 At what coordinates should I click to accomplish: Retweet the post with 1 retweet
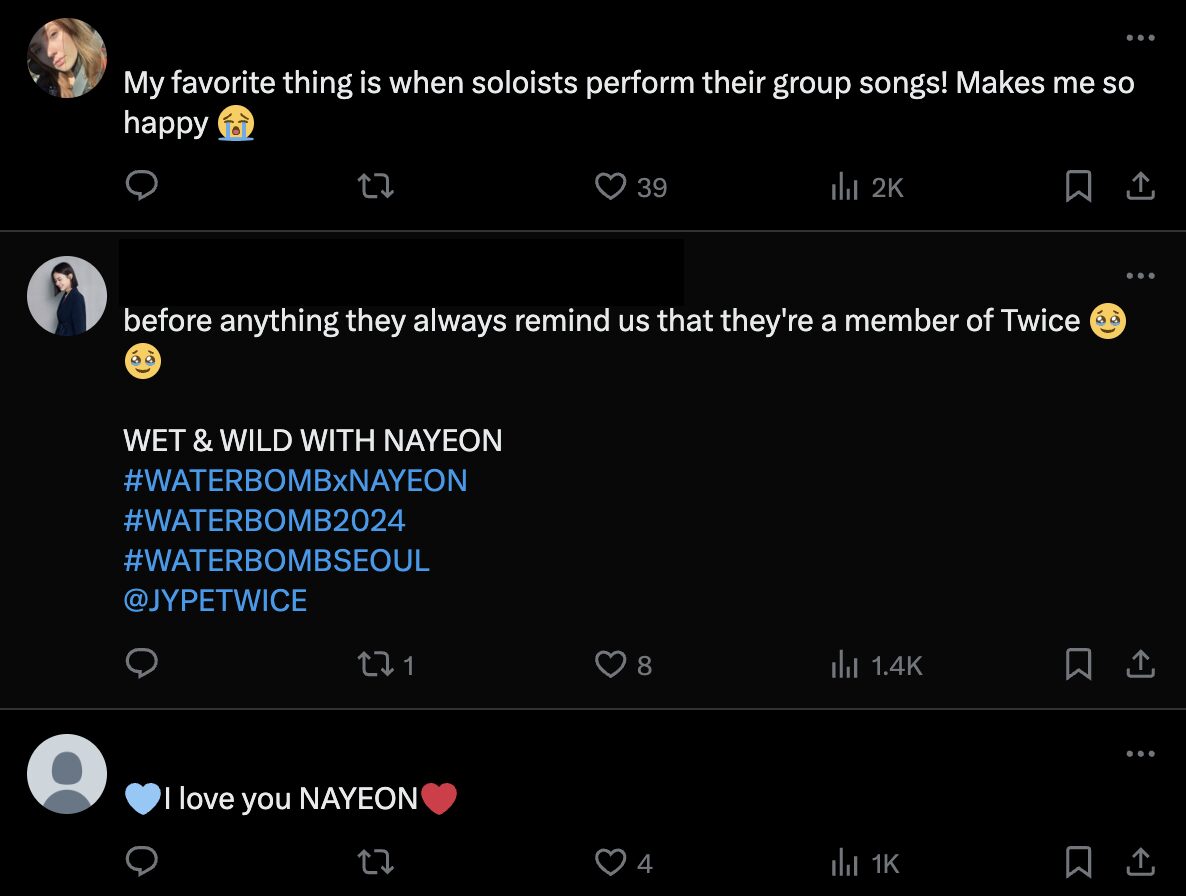pyautogui.click(x=376, y=664)
